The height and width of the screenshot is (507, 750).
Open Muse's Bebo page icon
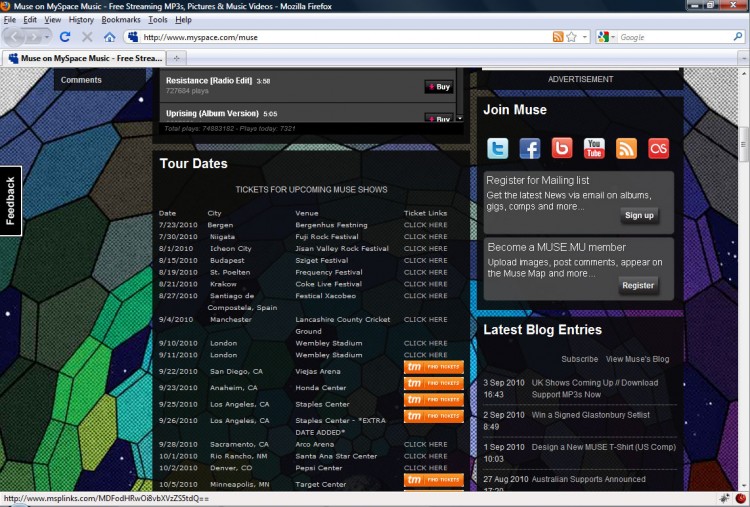pos(562,148)
